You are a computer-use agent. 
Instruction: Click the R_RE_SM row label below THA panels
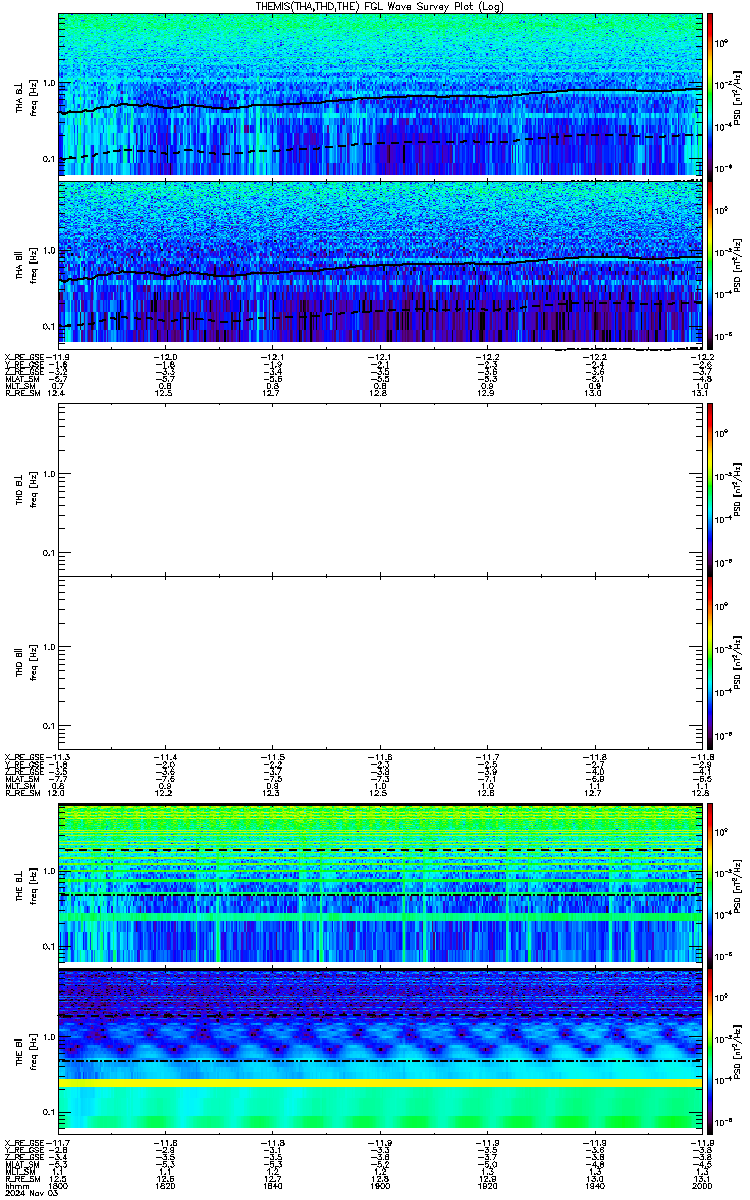click(x=21, y=394)
